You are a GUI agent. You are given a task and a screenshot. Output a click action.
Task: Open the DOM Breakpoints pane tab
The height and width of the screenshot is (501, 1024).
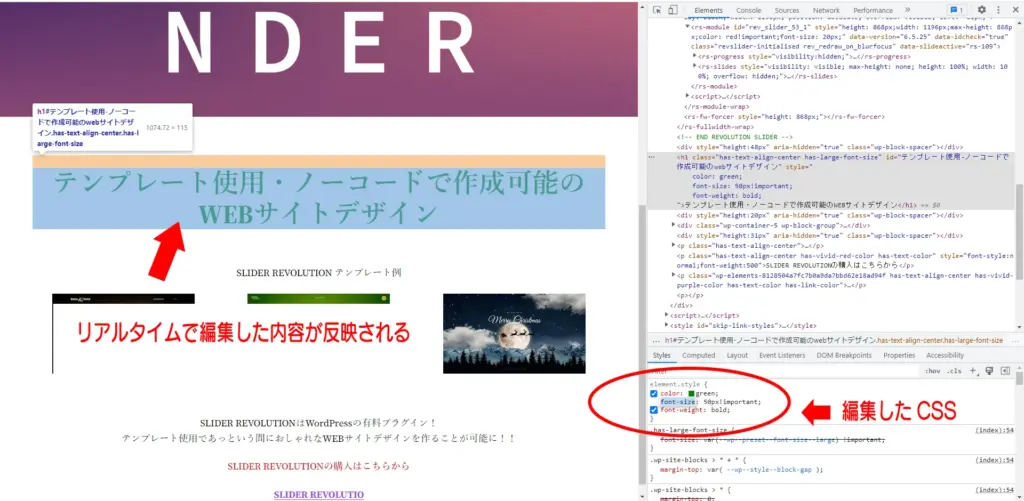[x=844, y=355]
